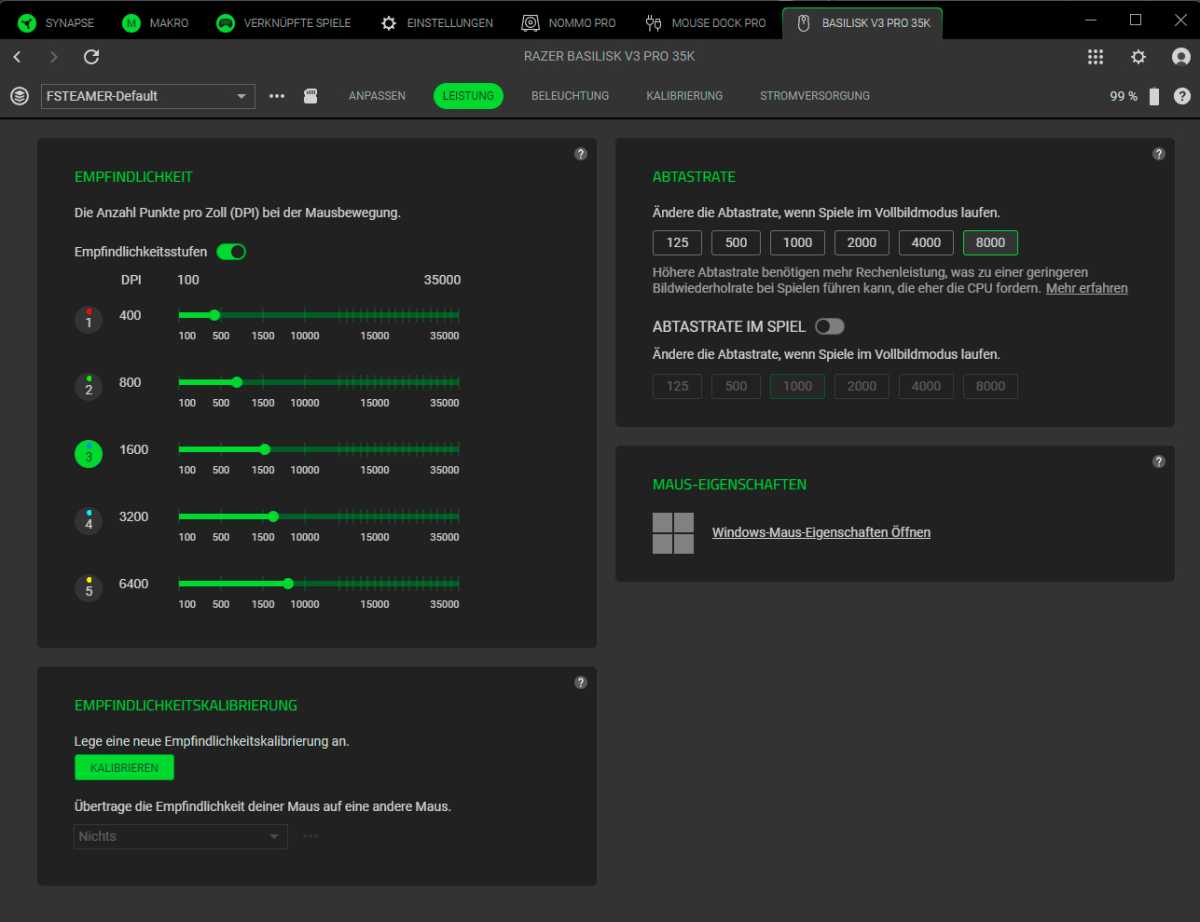The height and width of the screenshot is (922, 1200).
Task: Click the disabled three-dot button beside Nichts
Action: [x=311, y=836]
